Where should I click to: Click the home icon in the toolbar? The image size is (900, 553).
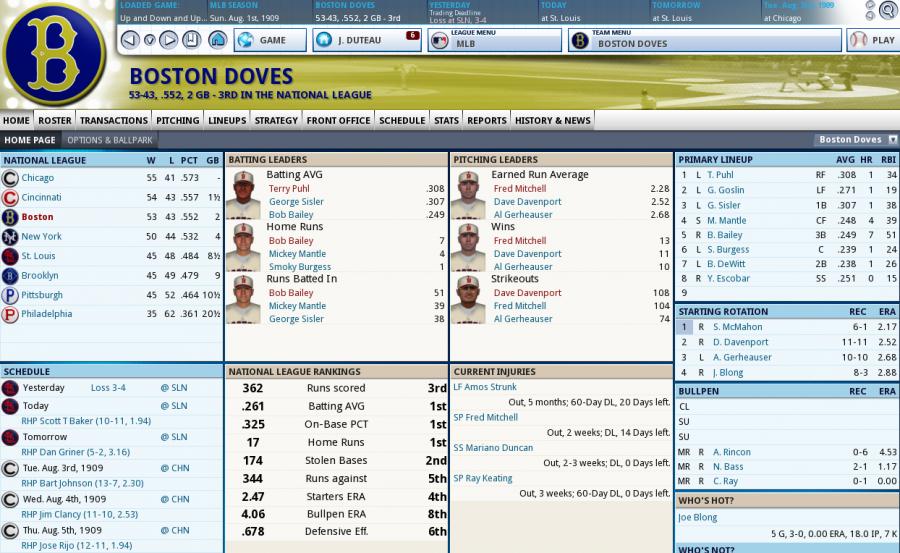point(217,40)
